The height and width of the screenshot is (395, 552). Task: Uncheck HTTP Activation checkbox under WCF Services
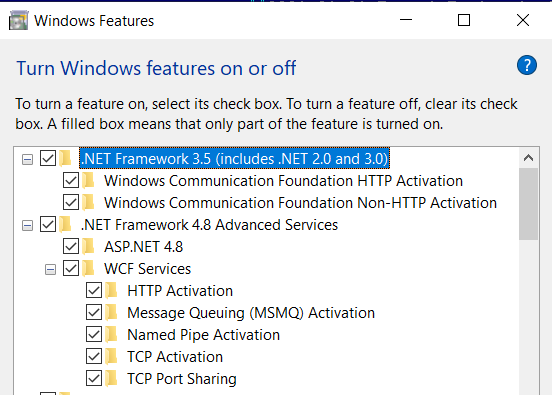[x=94, y=290]
